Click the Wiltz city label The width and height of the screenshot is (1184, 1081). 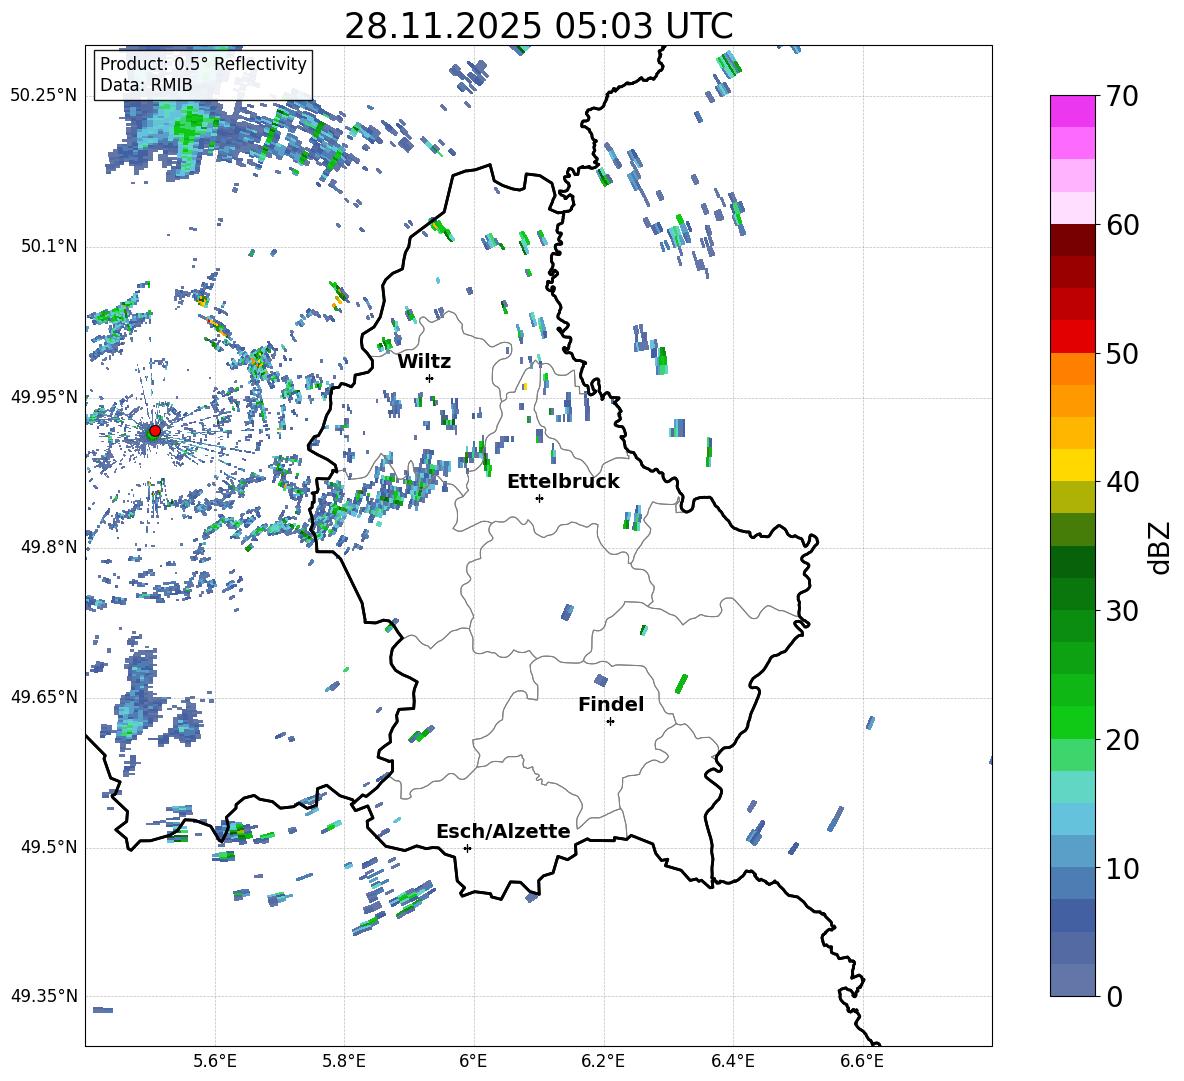pos(424,362)
